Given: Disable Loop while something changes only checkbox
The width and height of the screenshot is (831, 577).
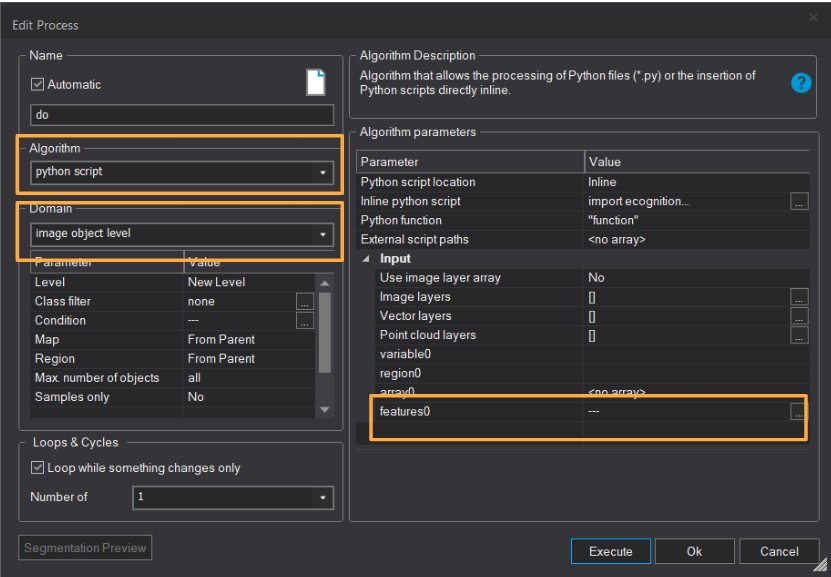Looking at the screenshot, I should click(x=38, y=467).
